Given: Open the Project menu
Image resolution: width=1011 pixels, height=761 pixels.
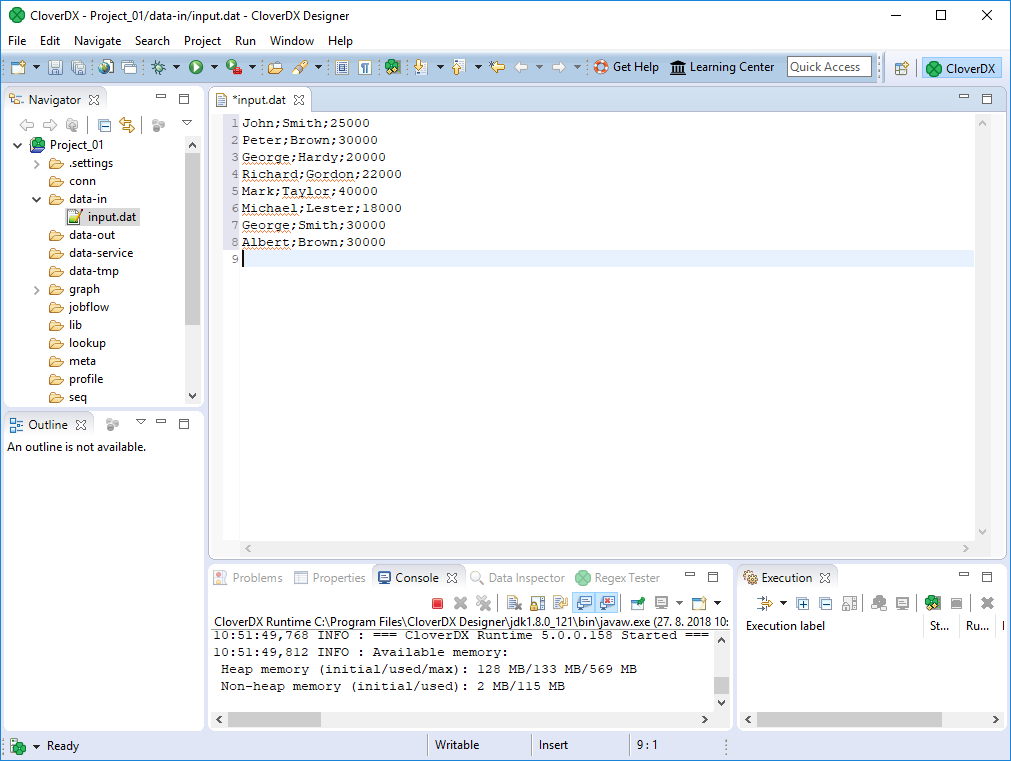Looking at the screenshot, I should tap(202, 41).
